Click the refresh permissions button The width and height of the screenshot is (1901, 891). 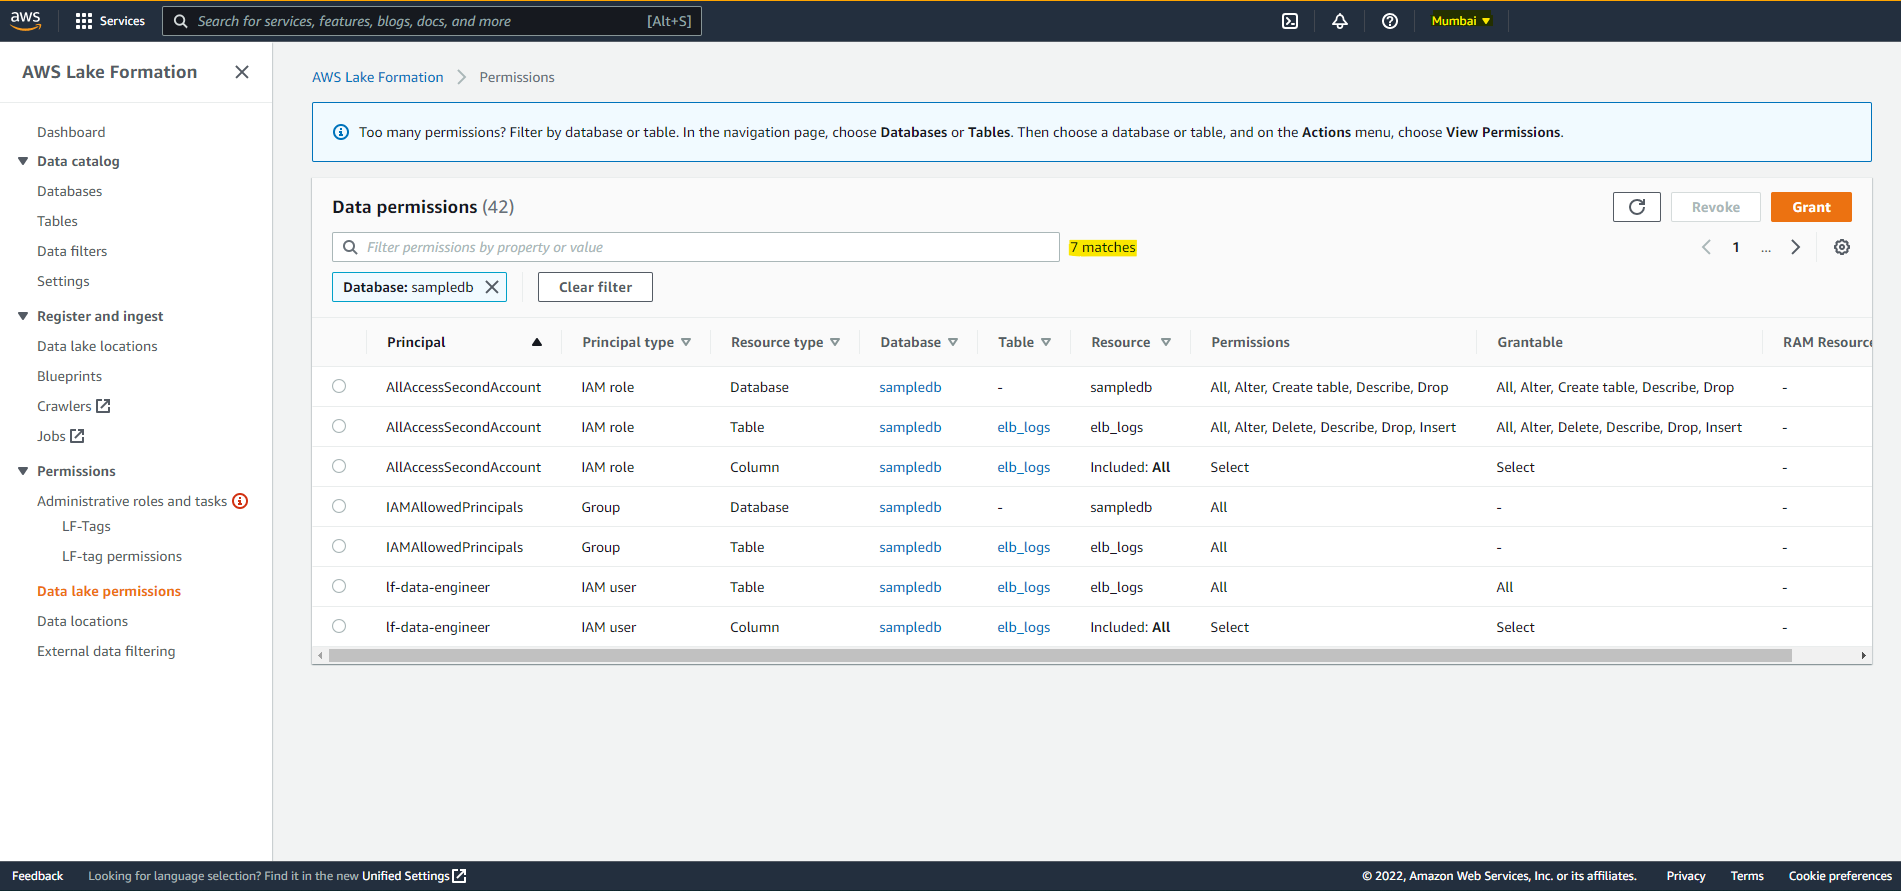click(x=1637, y=207)
